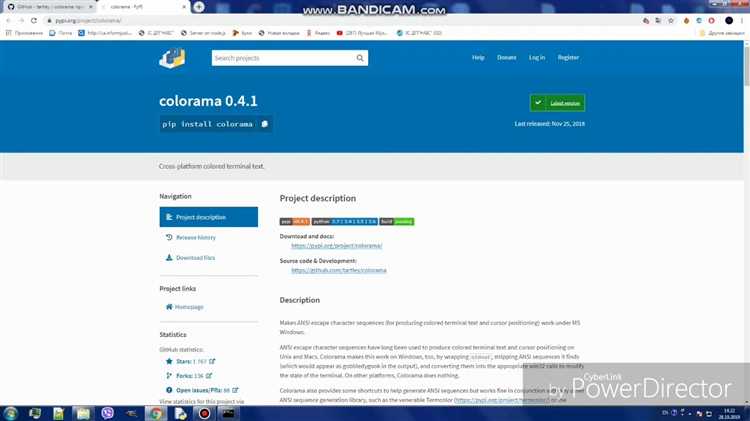Click the pypi.org project colorama link

pos(337,245)
